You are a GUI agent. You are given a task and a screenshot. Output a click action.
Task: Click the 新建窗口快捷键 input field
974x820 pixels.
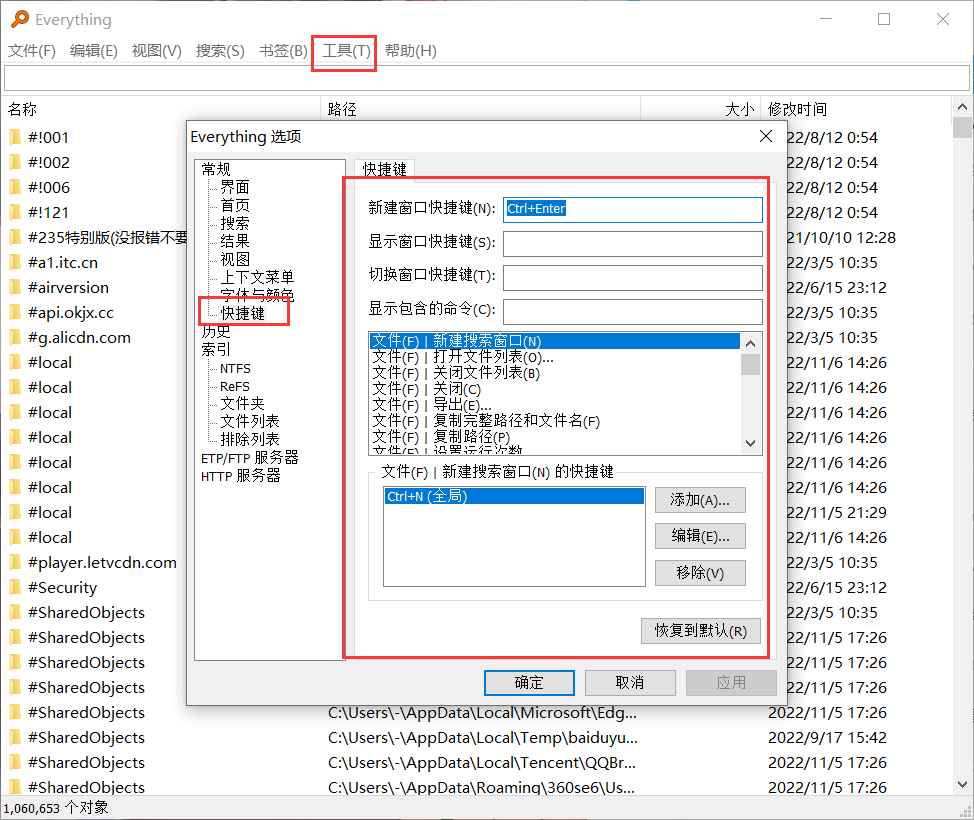633,209
